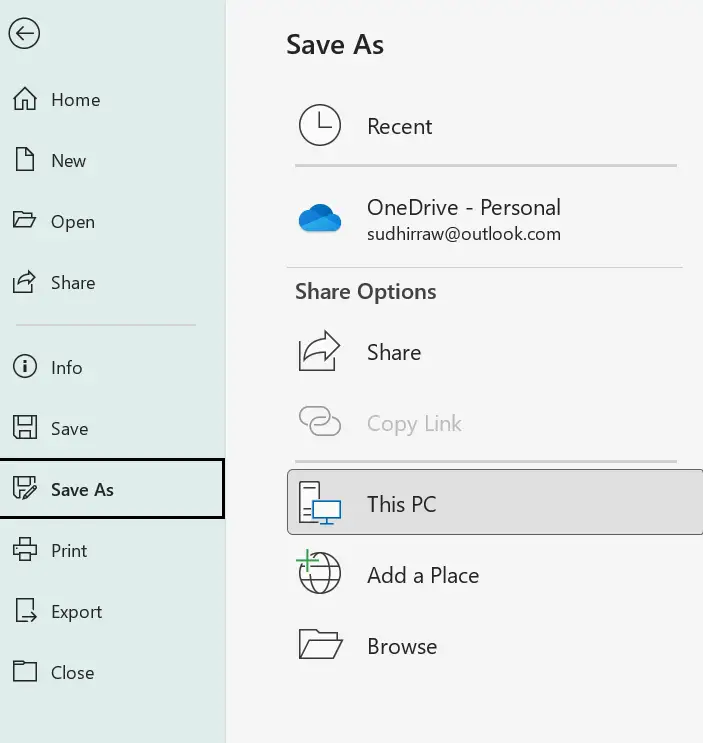Screen dimensions: 703x743
Task: Click the OneDrive cloud icon
Action: pyautogui.click(x=320, y=219)
